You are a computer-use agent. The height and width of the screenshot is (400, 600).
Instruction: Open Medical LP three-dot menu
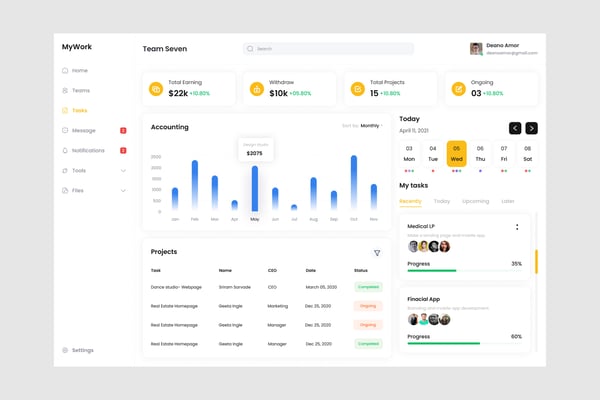517,227
